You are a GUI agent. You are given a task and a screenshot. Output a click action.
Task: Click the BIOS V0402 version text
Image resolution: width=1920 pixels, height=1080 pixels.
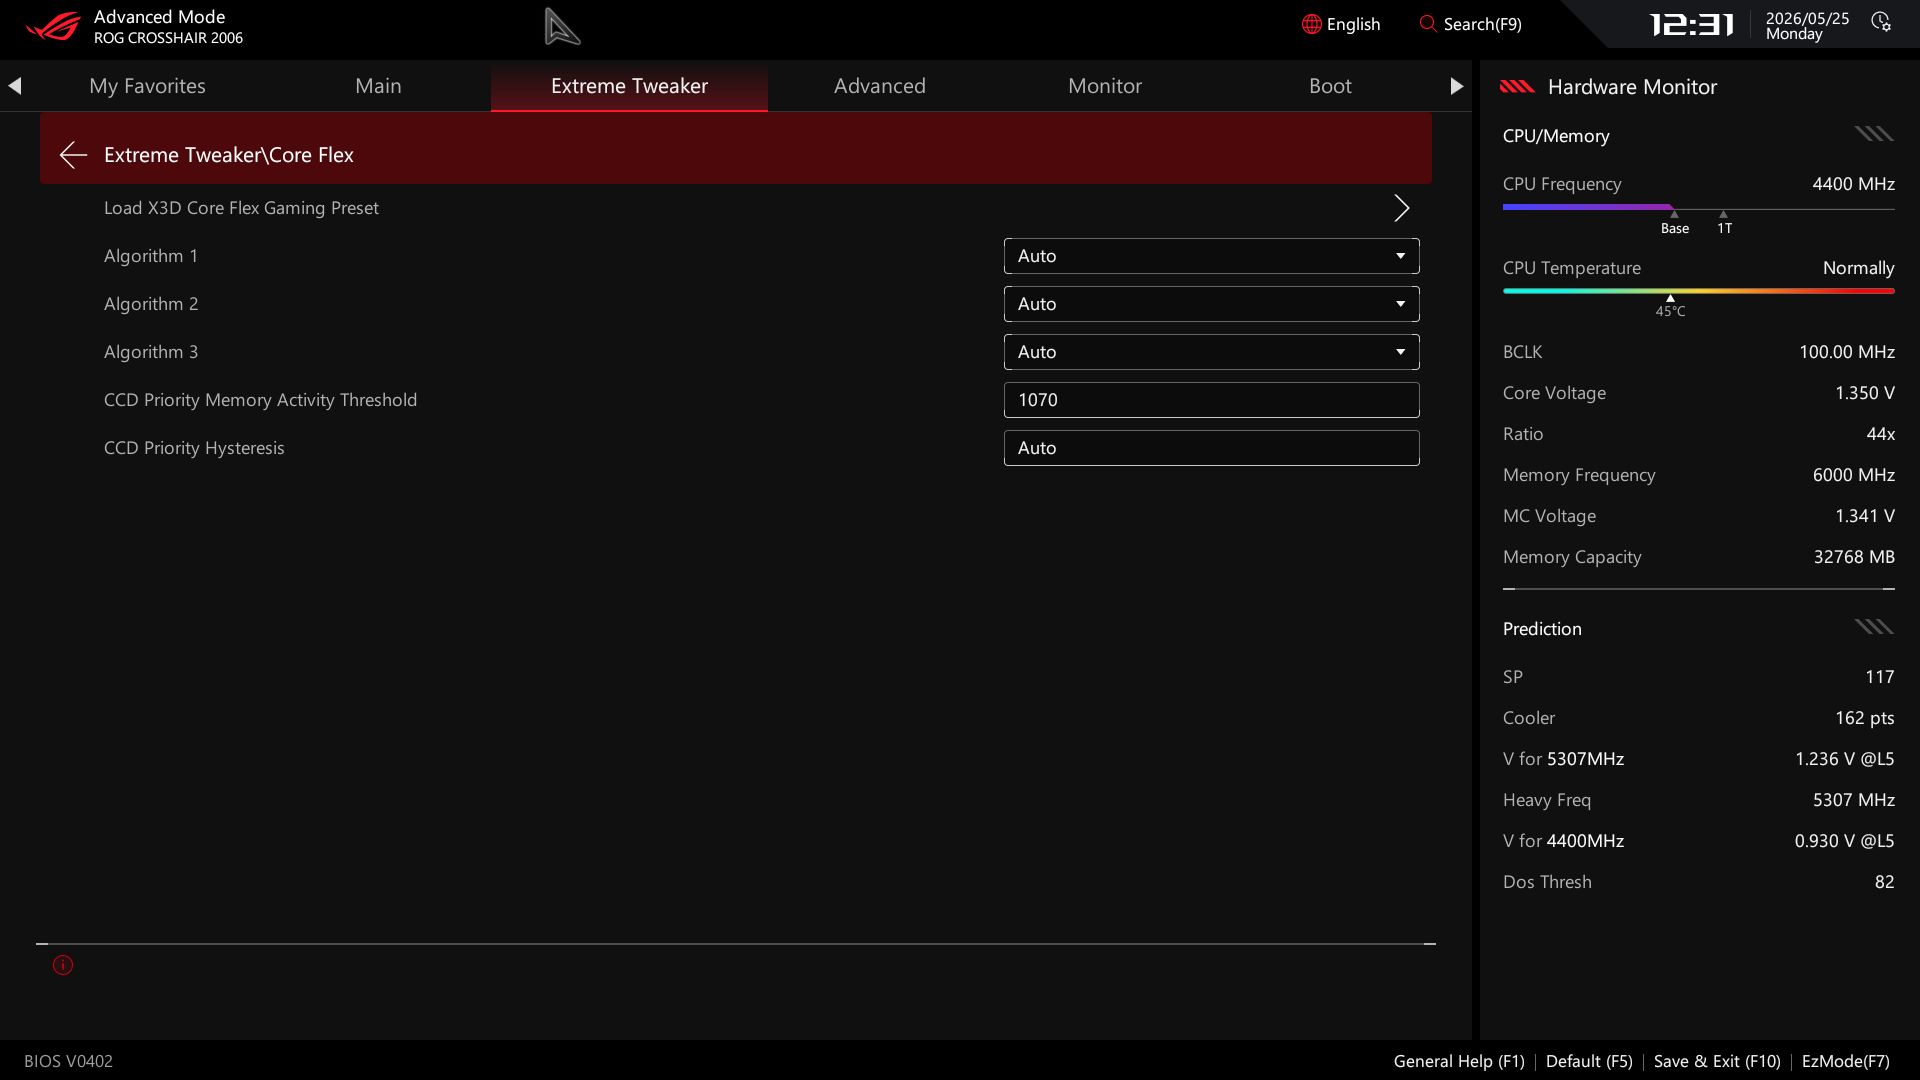(x=68, y=1061)
